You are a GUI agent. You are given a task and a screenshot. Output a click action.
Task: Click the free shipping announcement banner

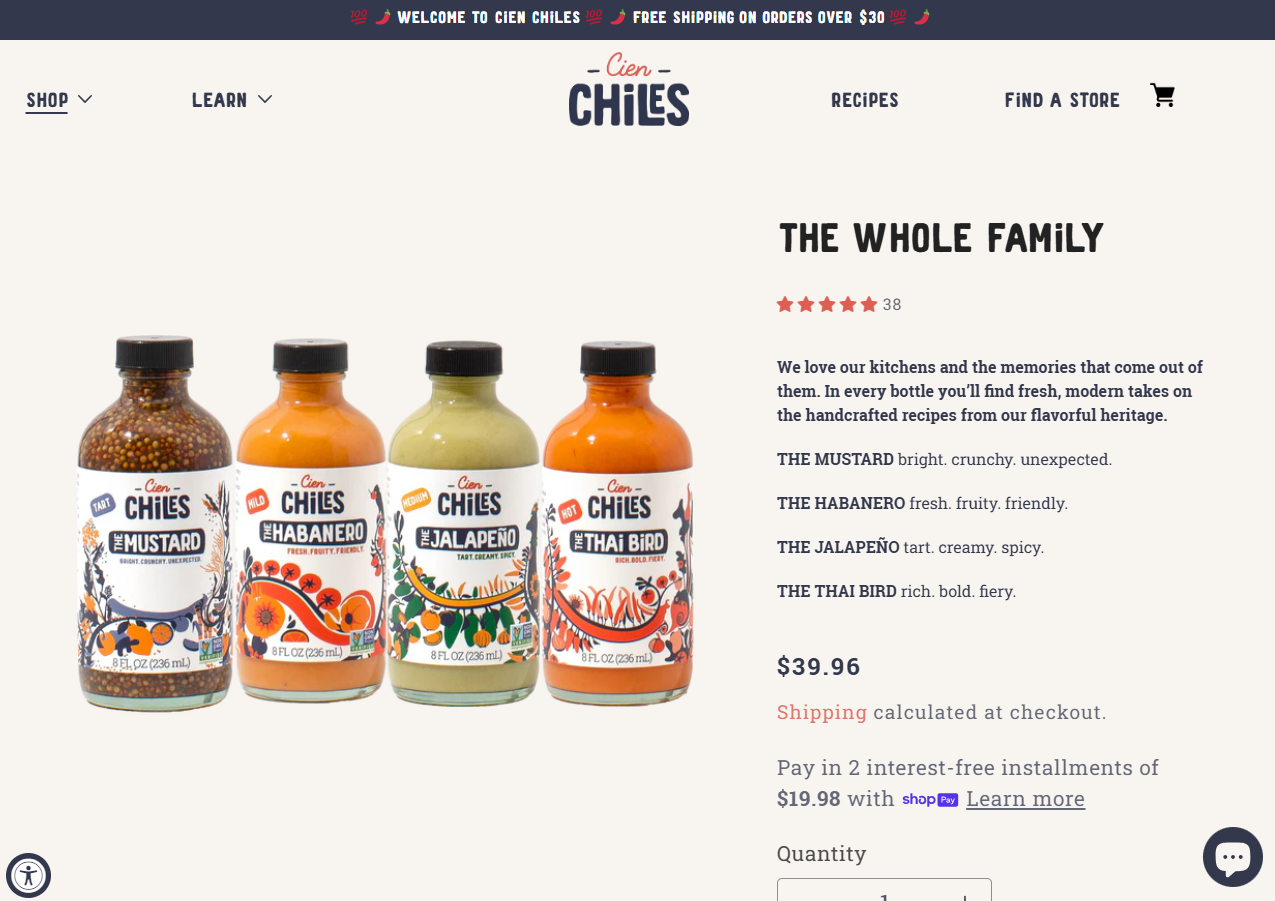pyautogui.click(x=640, y=18)
